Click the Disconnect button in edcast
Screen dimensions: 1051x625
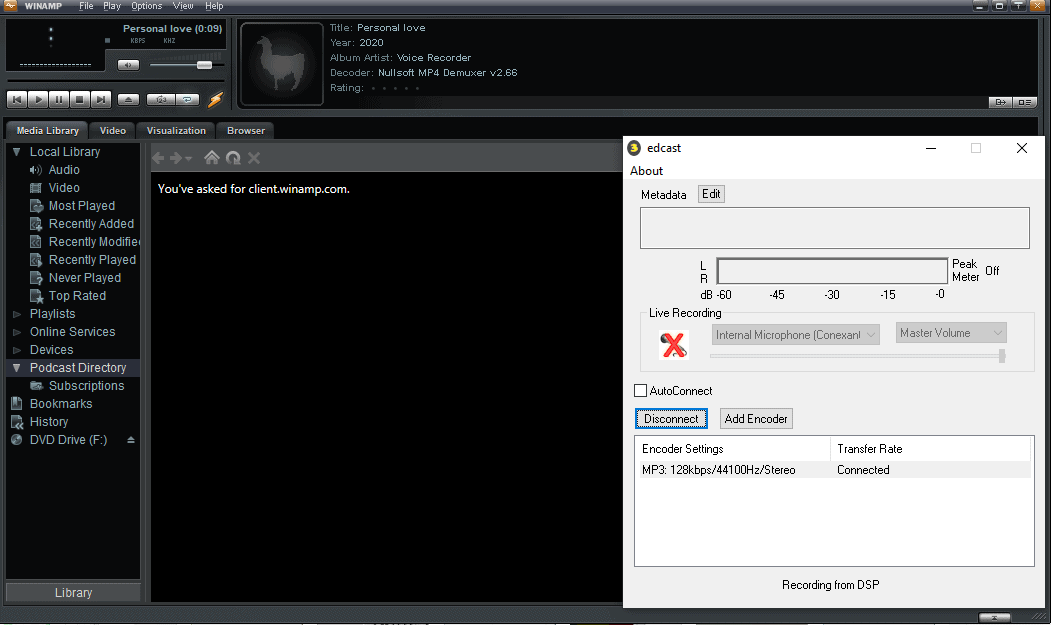(671, 418)
